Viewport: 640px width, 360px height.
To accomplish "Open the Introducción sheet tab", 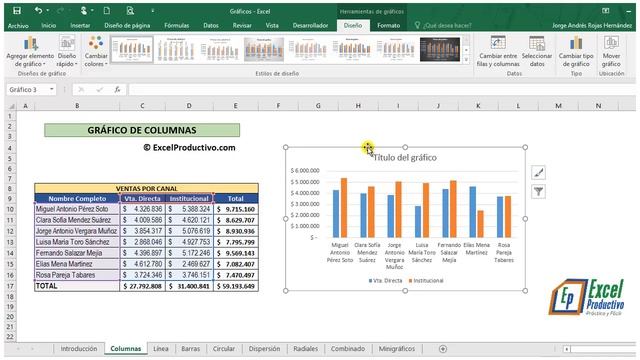I will click(79, 349).
